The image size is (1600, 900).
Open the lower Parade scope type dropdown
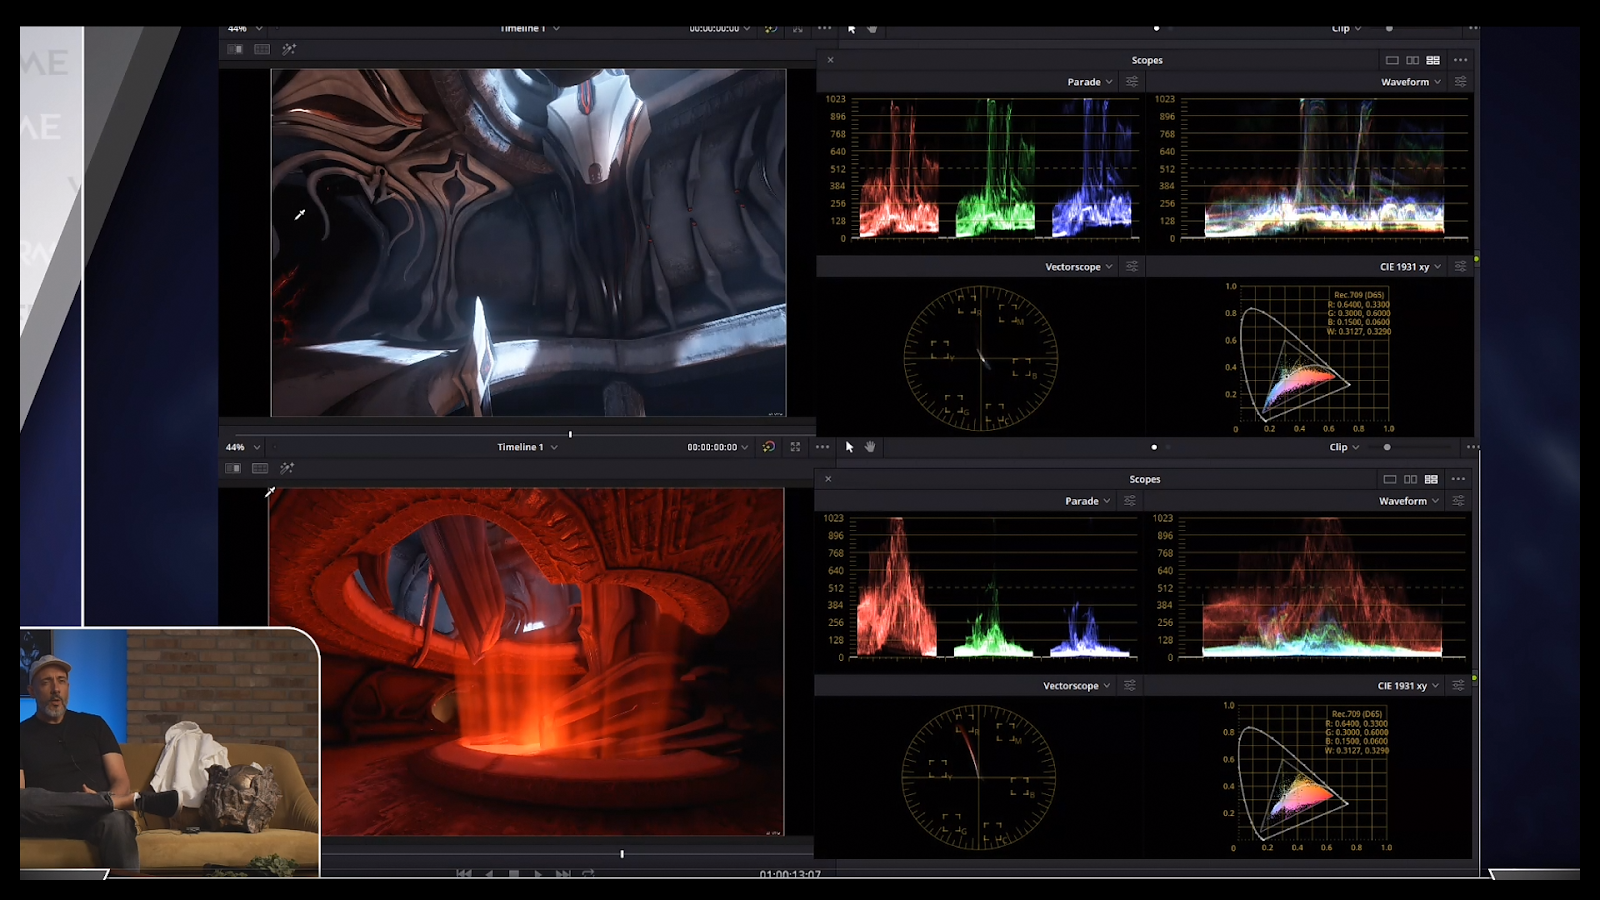point(1088,501)
